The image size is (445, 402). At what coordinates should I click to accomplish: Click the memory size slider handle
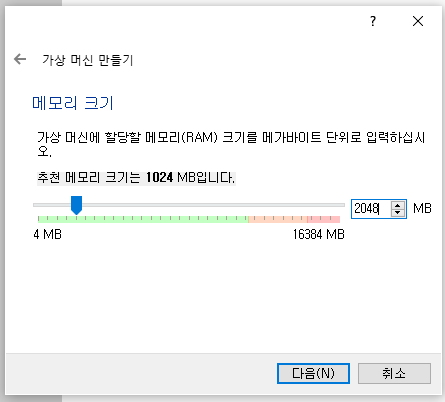coord(76,205)
